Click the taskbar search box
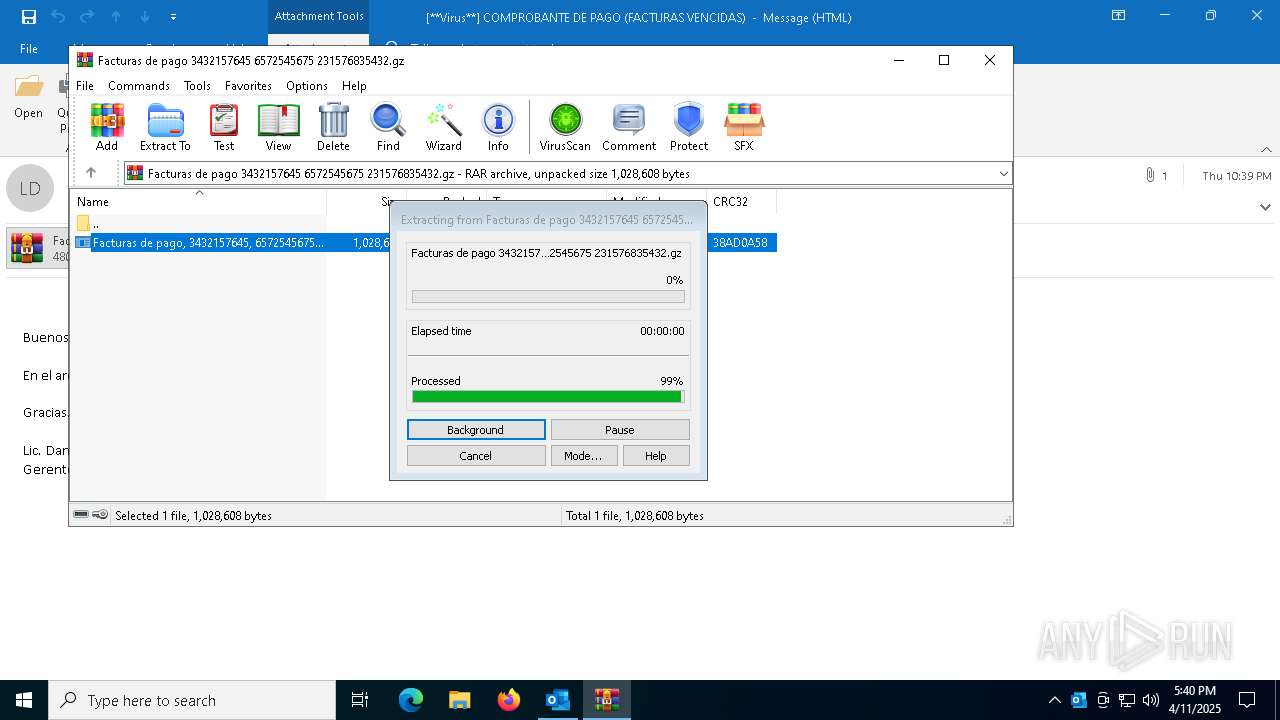This screenshot has width=1280, height=720. 192,700
